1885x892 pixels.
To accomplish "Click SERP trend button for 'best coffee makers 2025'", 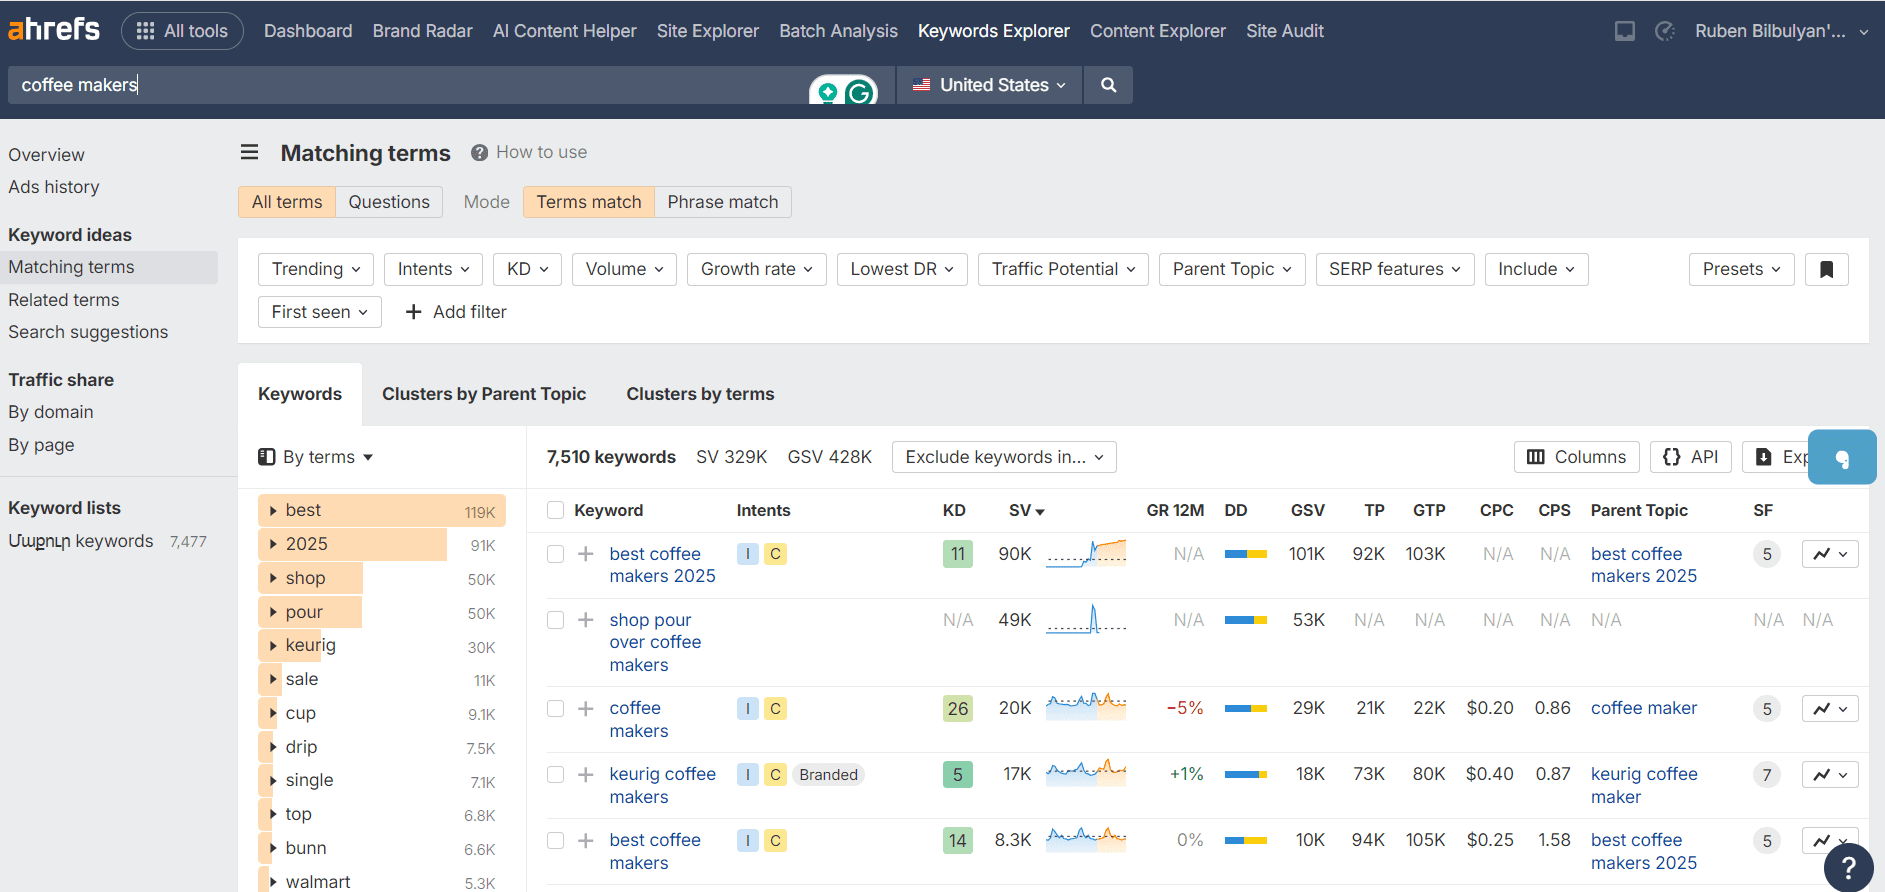I will [x=1830, y=554].
